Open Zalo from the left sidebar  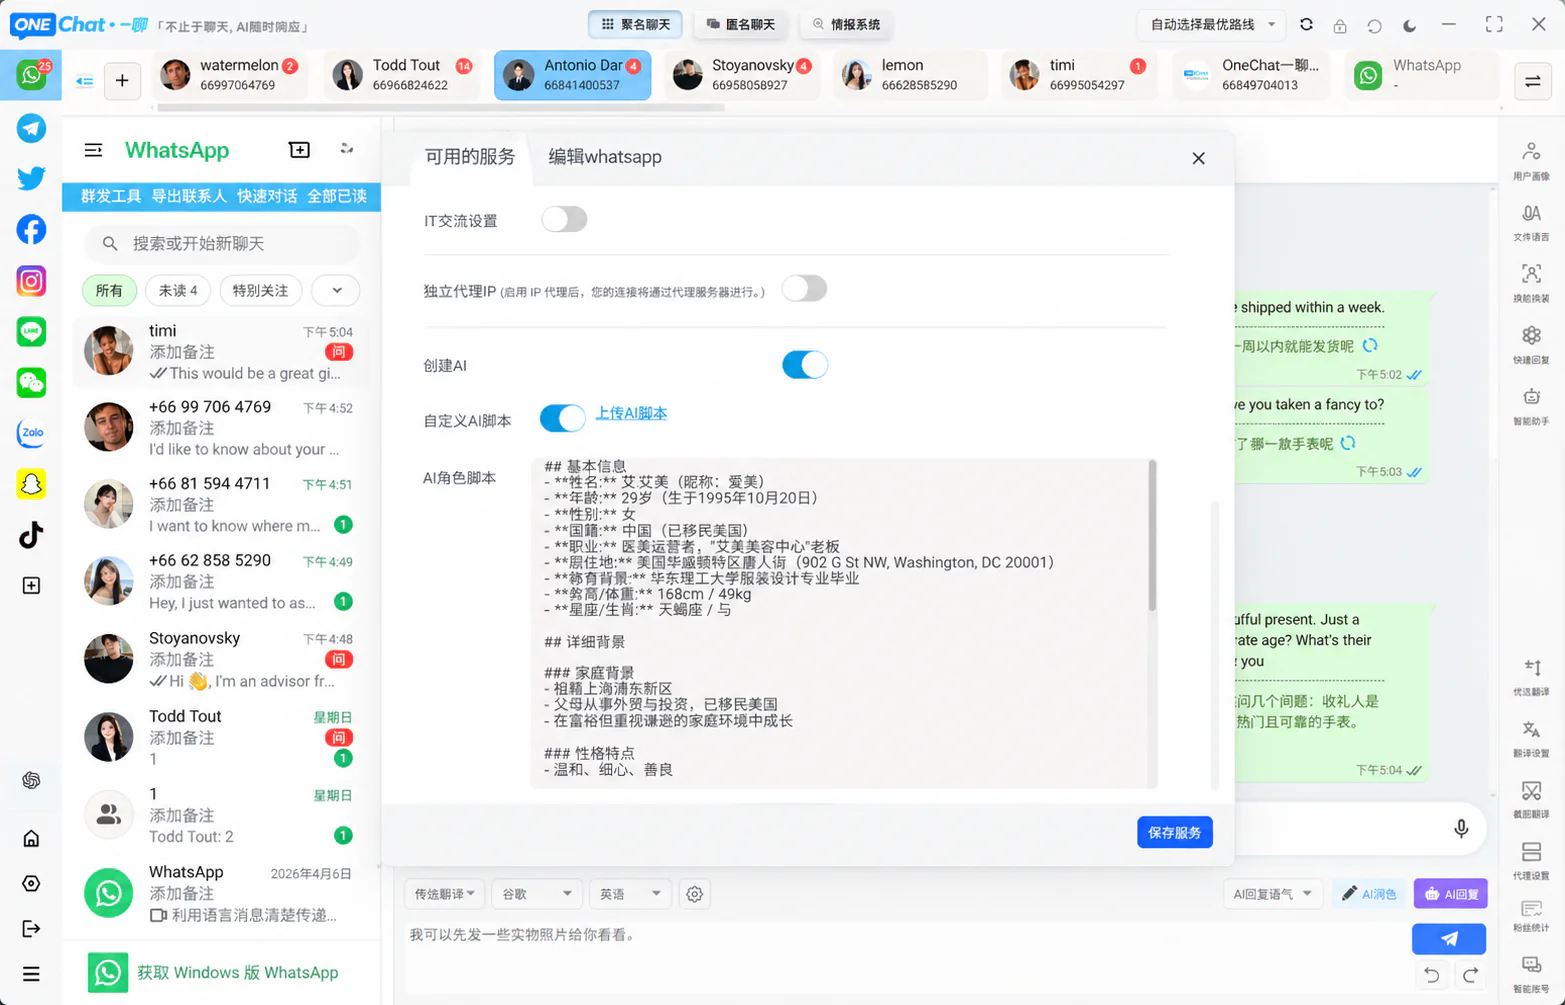31,433
